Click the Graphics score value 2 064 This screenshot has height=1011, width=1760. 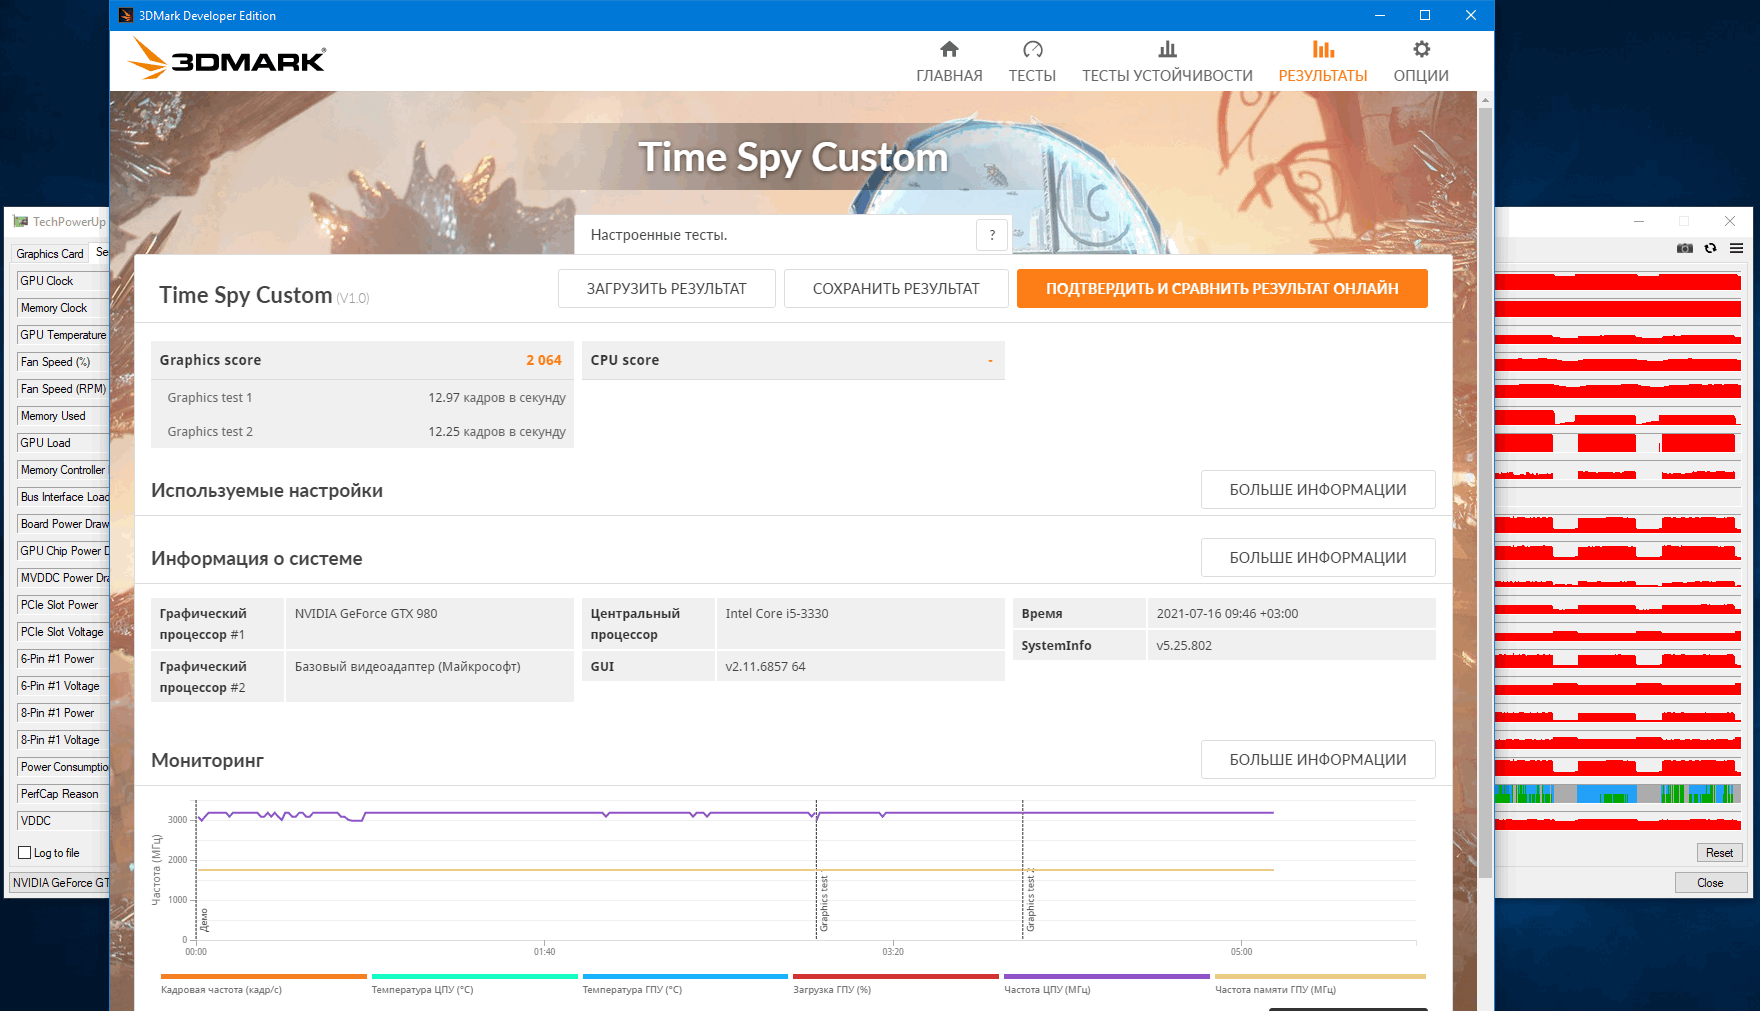(544, 360)
